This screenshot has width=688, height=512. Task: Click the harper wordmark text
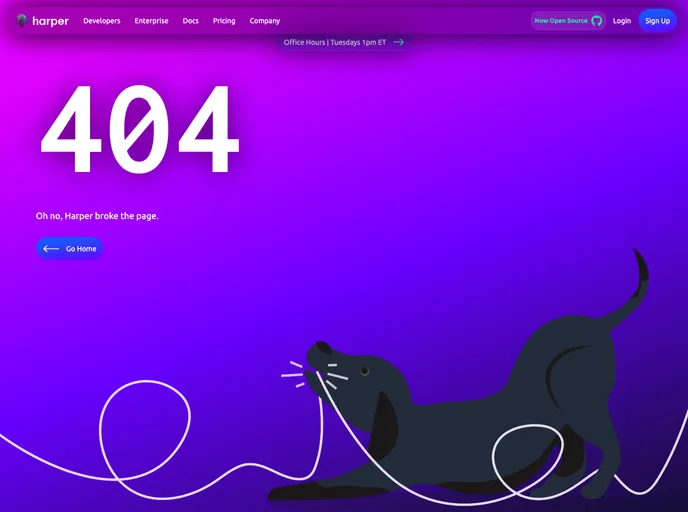[50, 21]
